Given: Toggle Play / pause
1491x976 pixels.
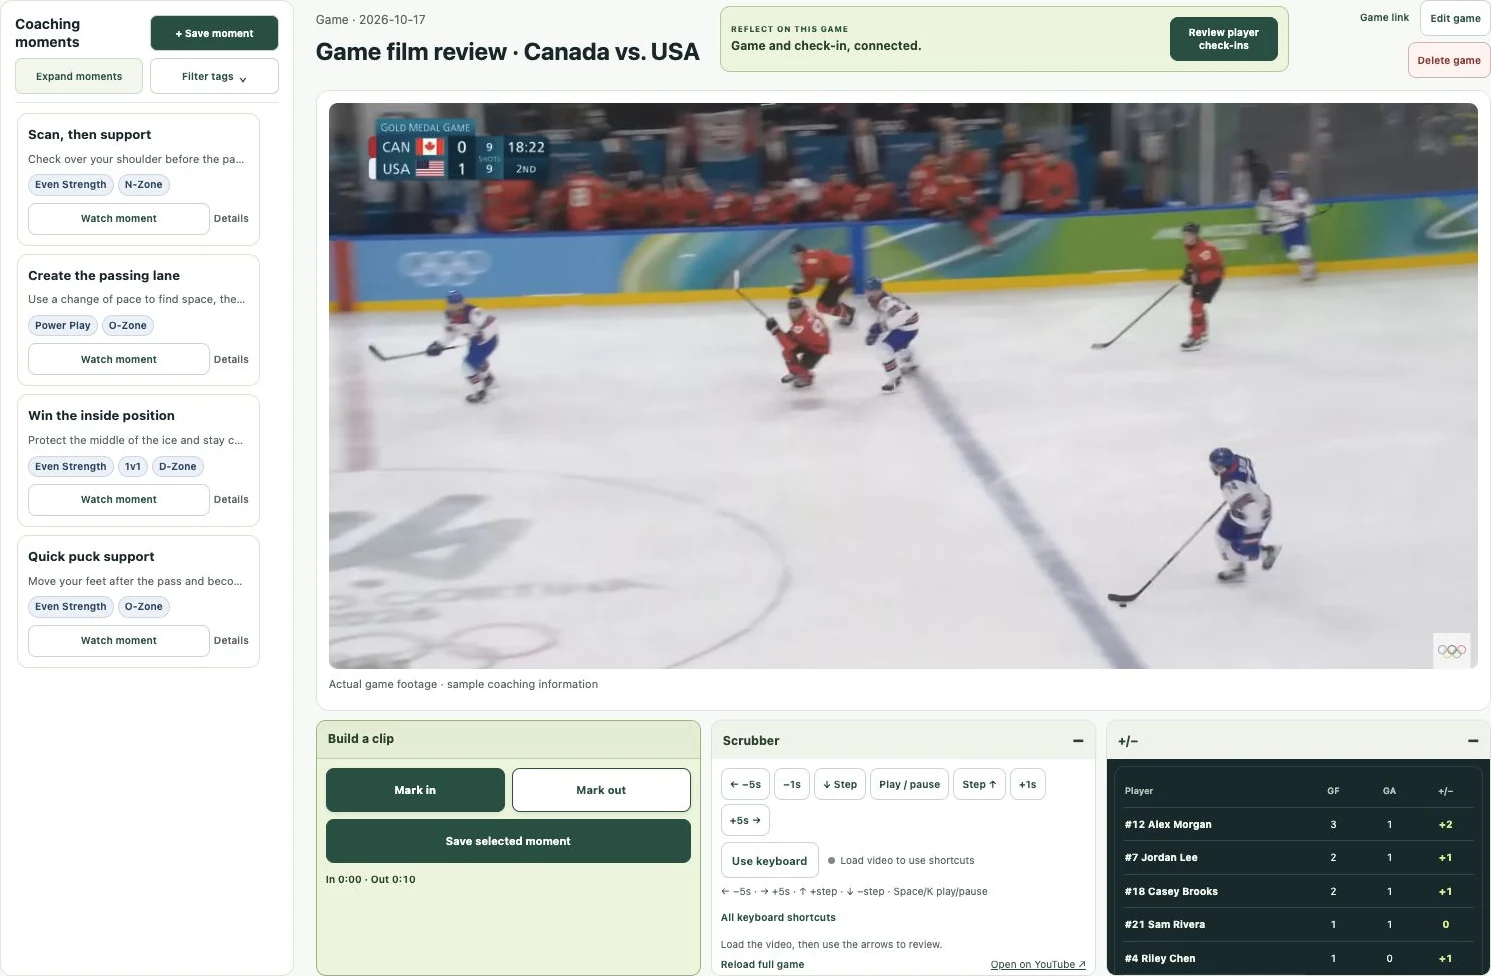Looking at the screenshot, I should pyautogui.click(x=909, y=785).
